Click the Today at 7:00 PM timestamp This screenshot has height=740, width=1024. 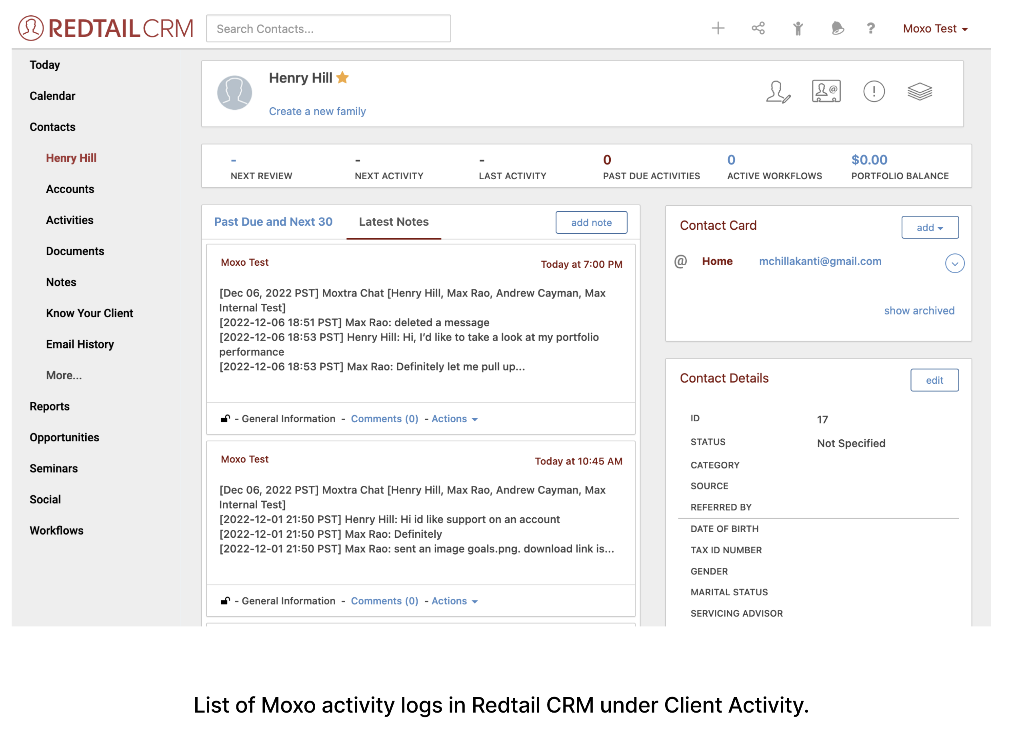pos(581,265)
